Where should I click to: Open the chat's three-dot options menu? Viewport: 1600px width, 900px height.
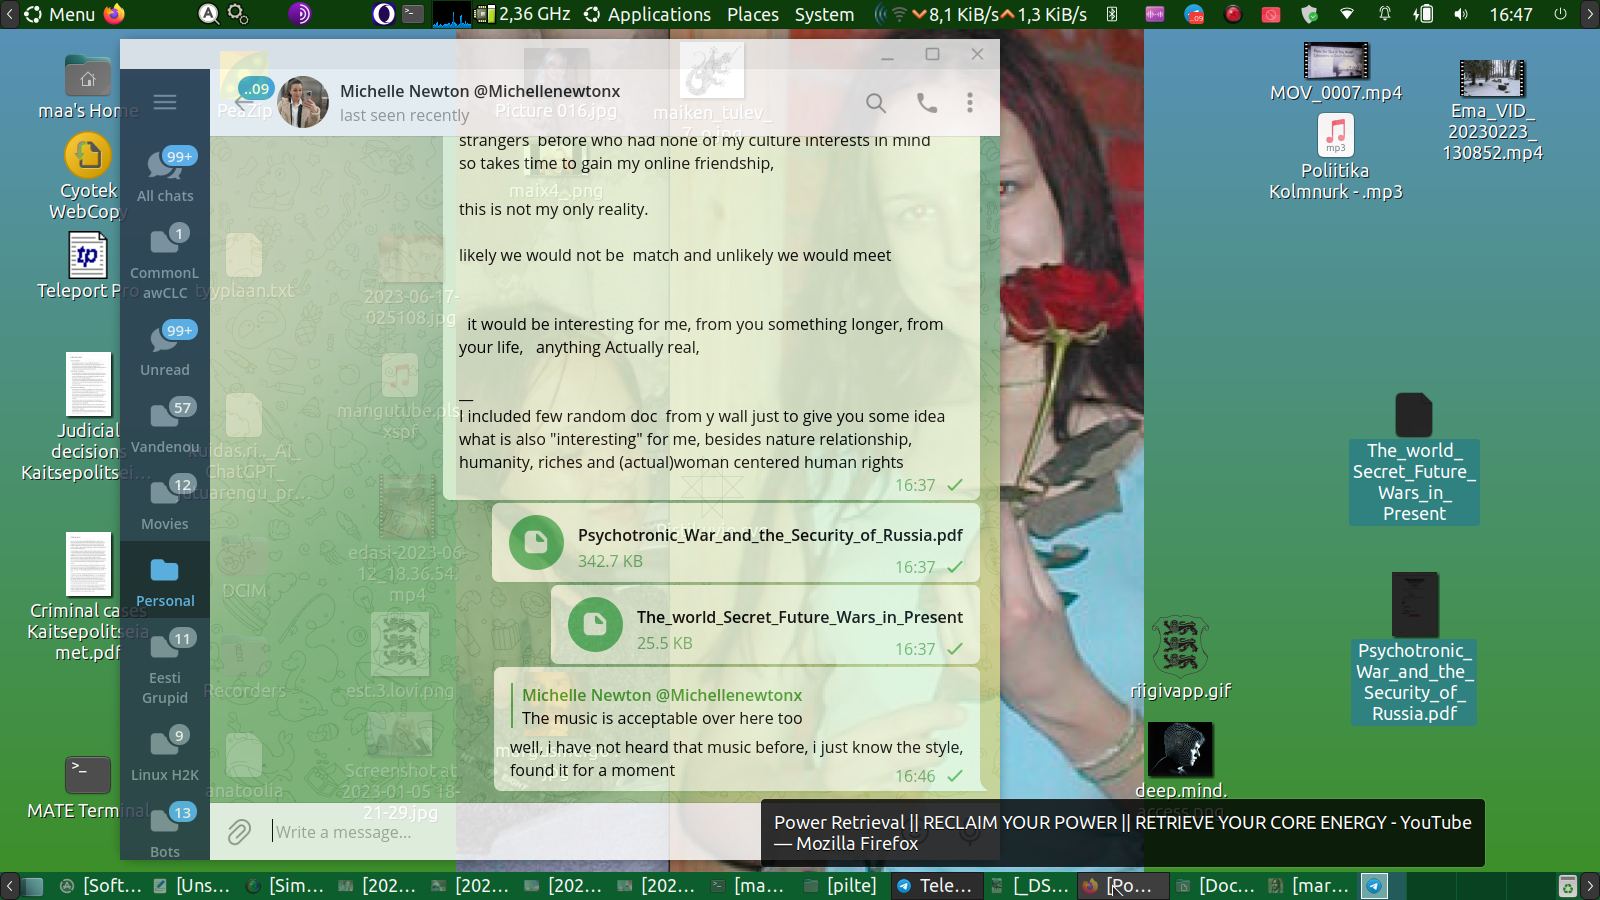coord(970,102)
